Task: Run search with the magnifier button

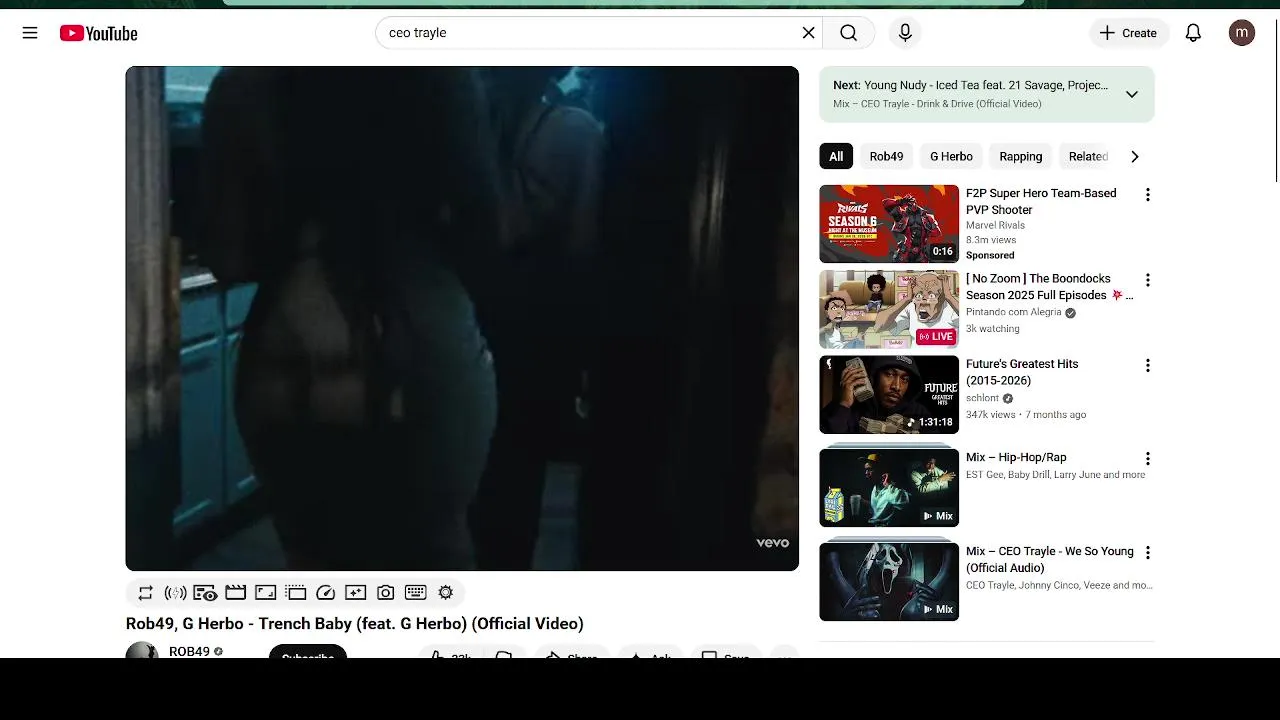Action: (848, 33)
